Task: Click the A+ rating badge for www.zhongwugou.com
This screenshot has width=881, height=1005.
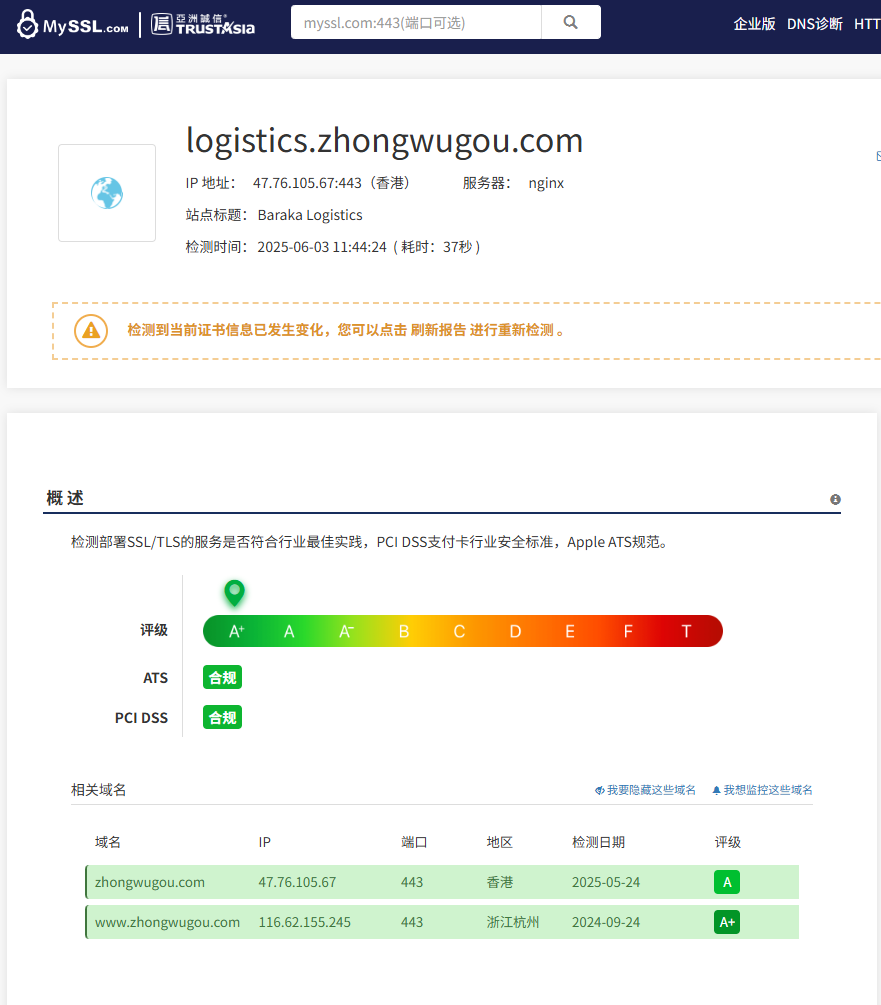Action: [x=727, y=922]
